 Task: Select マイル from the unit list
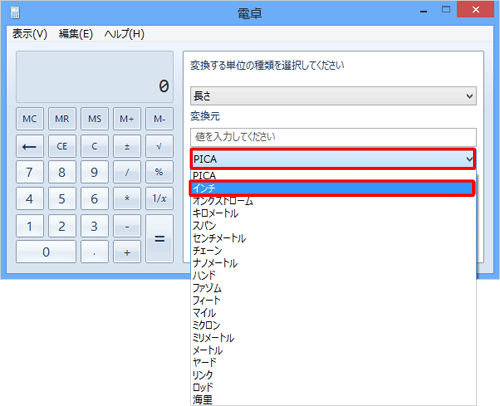333,313
